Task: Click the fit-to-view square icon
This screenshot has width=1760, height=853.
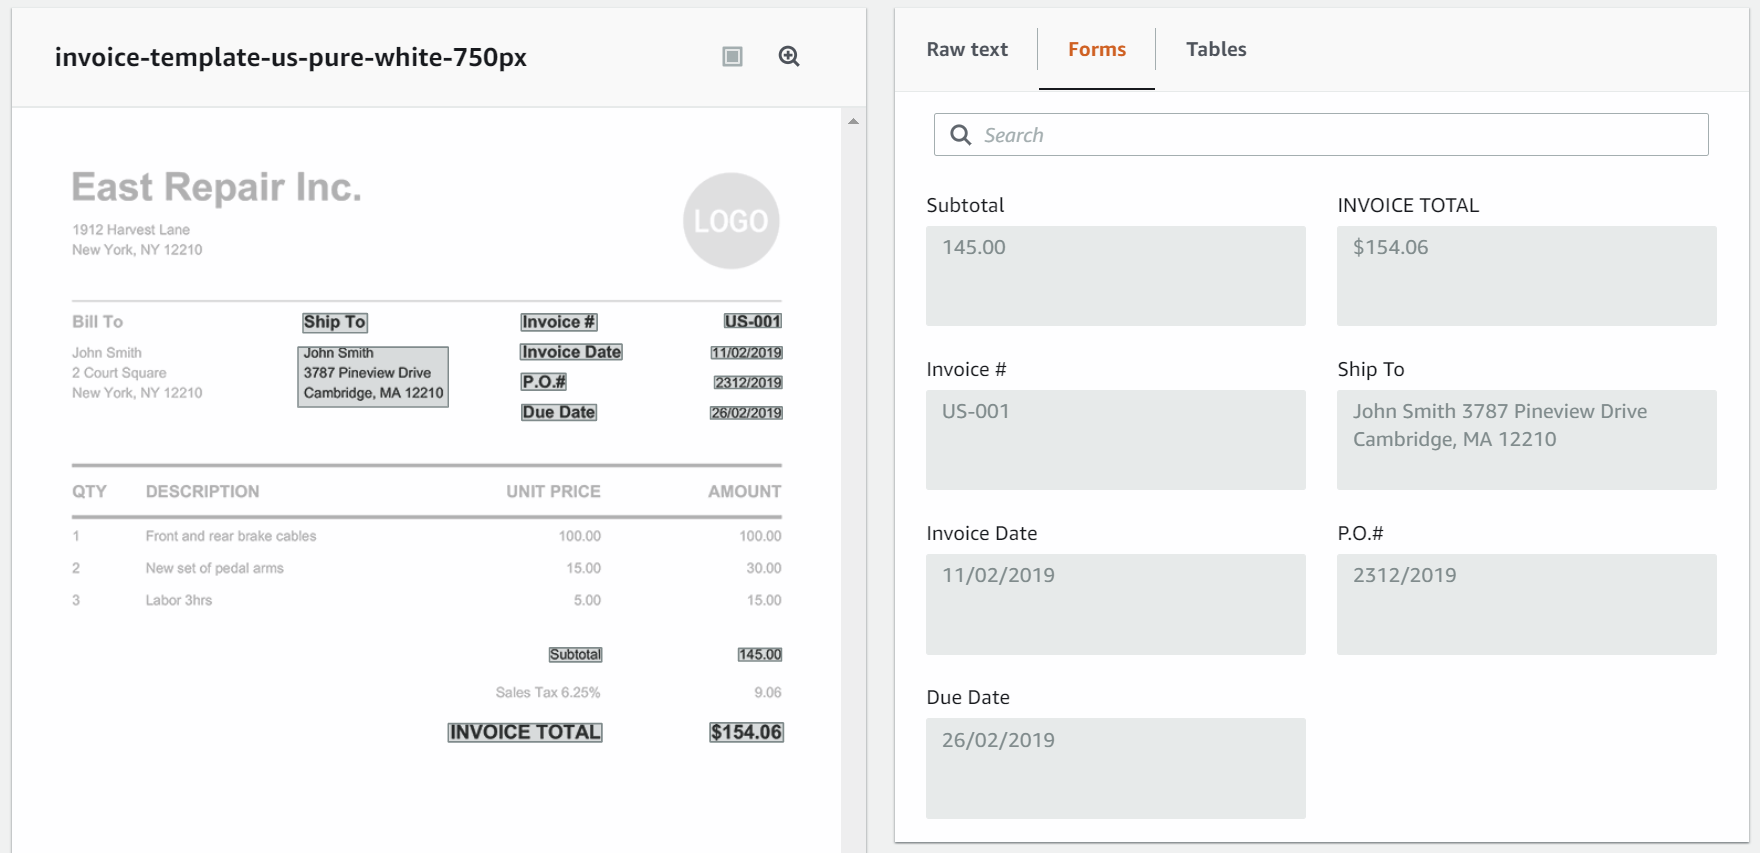Action: coord(732,57)
